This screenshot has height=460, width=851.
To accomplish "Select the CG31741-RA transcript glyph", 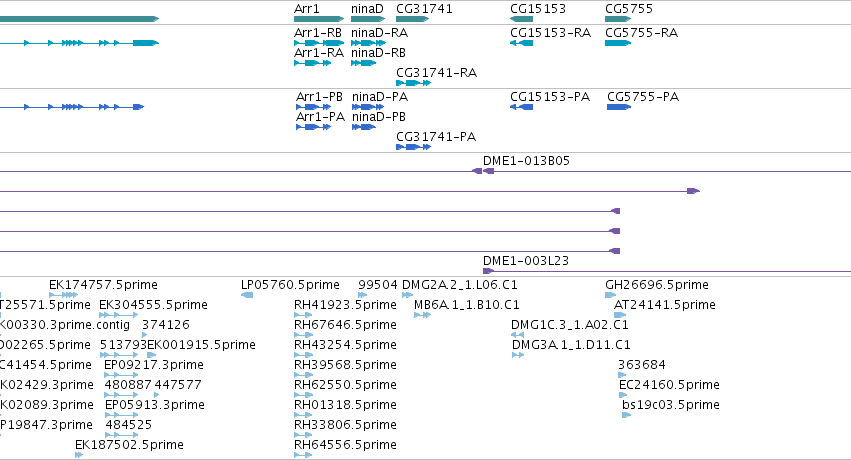I will [x=414, y=83].
